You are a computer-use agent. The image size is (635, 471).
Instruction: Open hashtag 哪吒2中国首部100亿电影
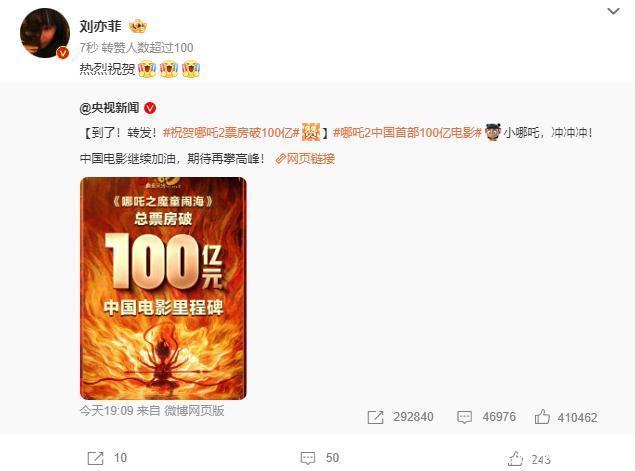click(407, 132)
